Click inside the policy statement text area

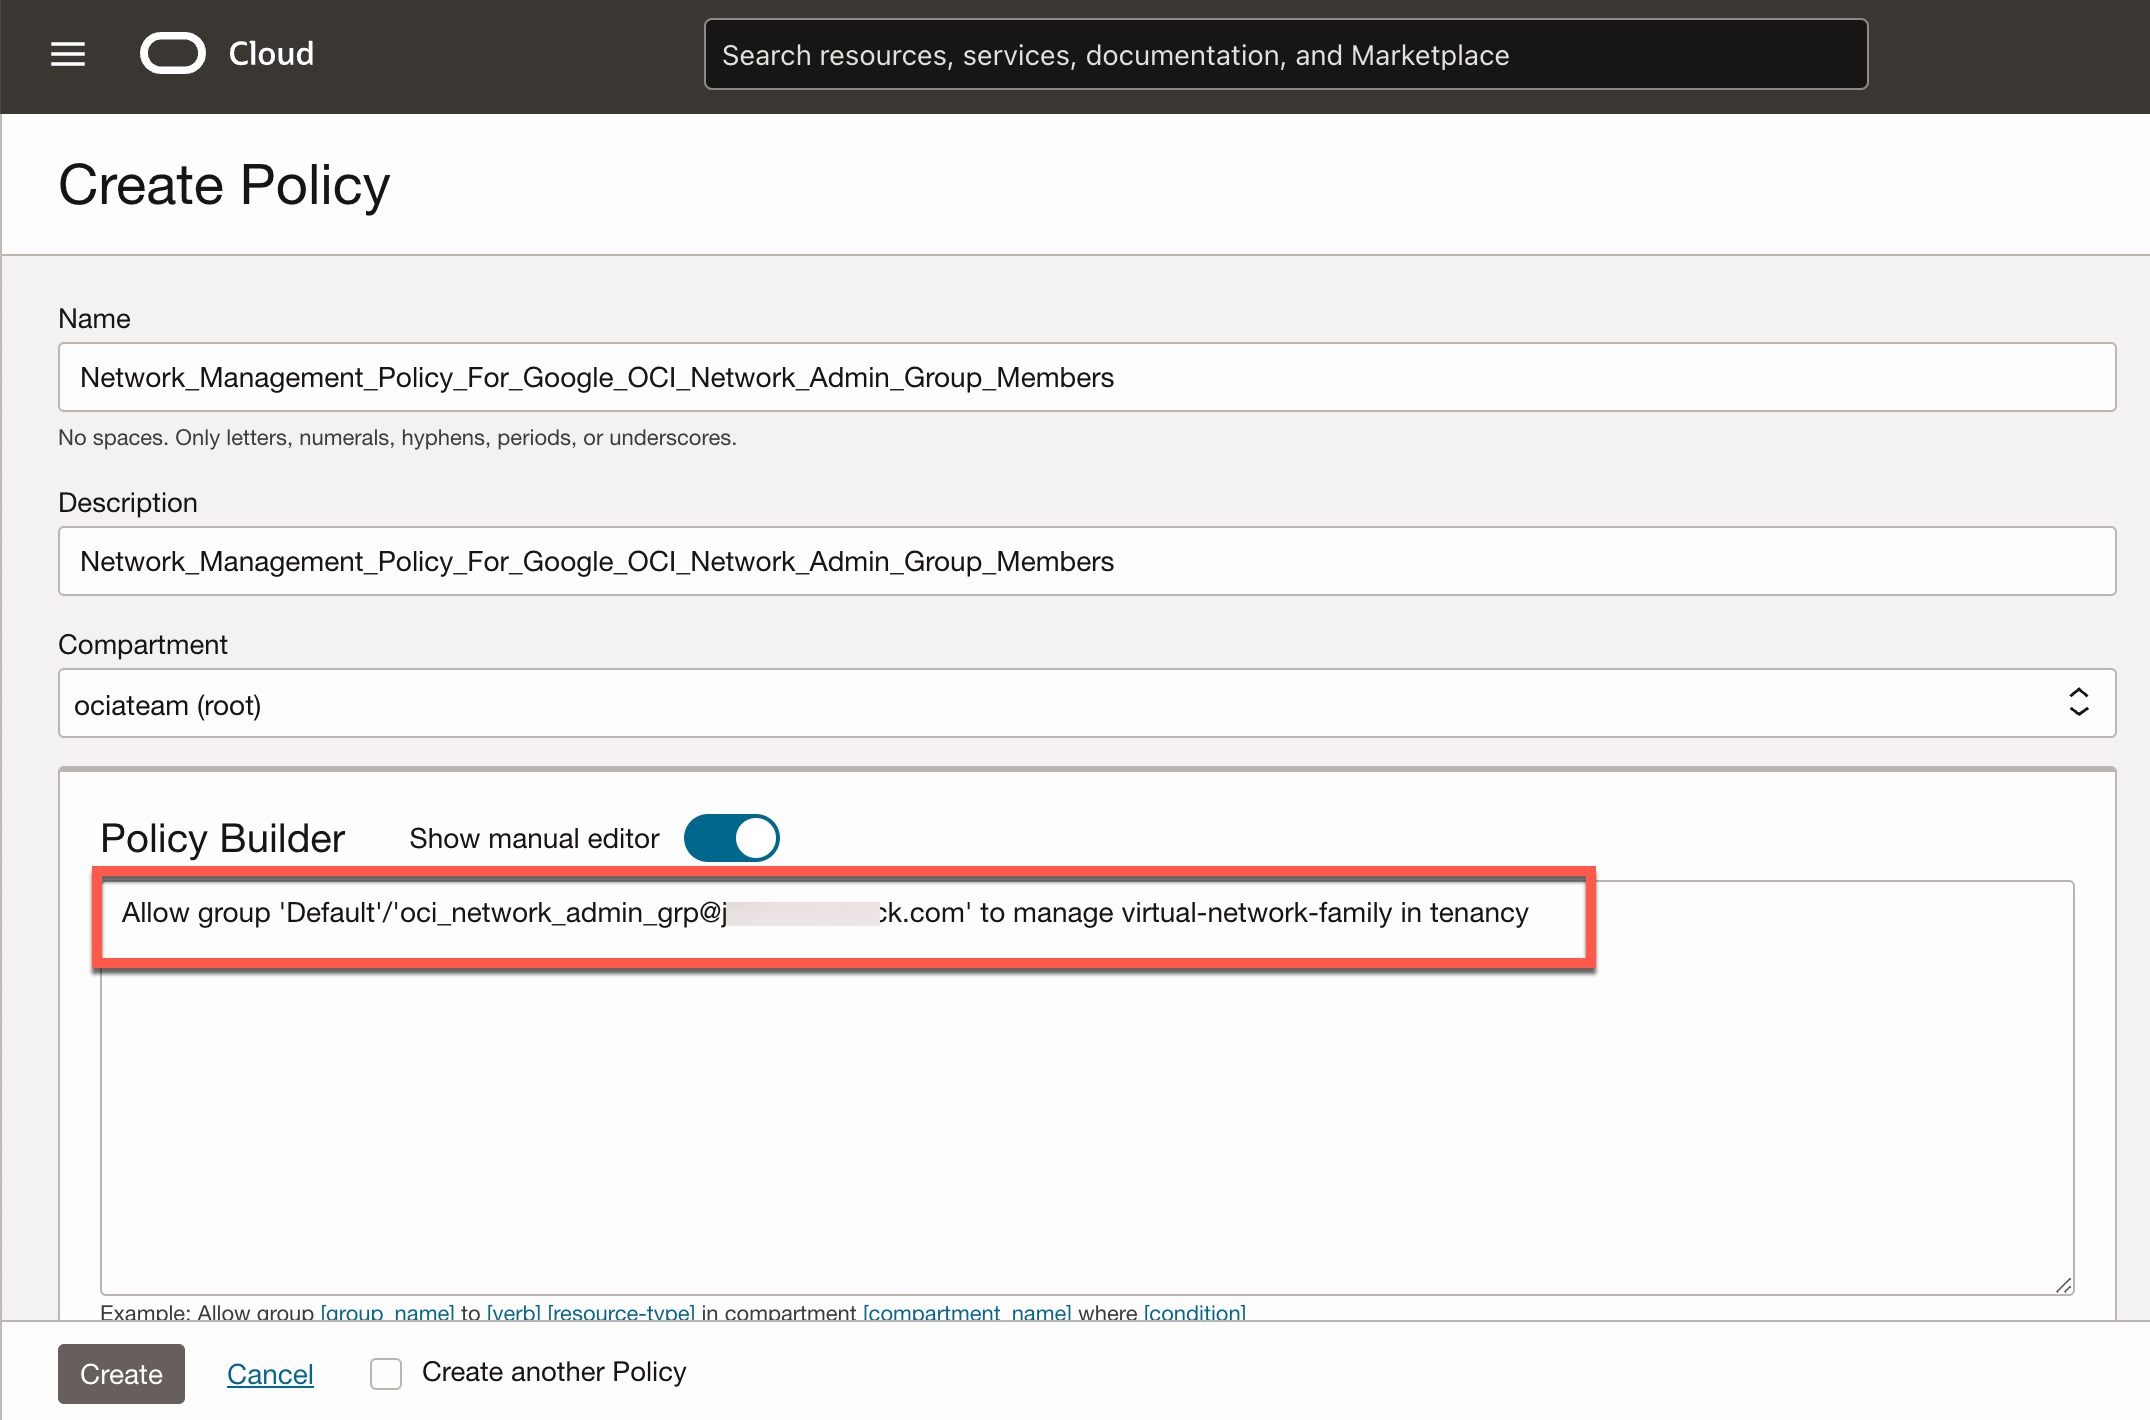[x=1086, y=1120]
